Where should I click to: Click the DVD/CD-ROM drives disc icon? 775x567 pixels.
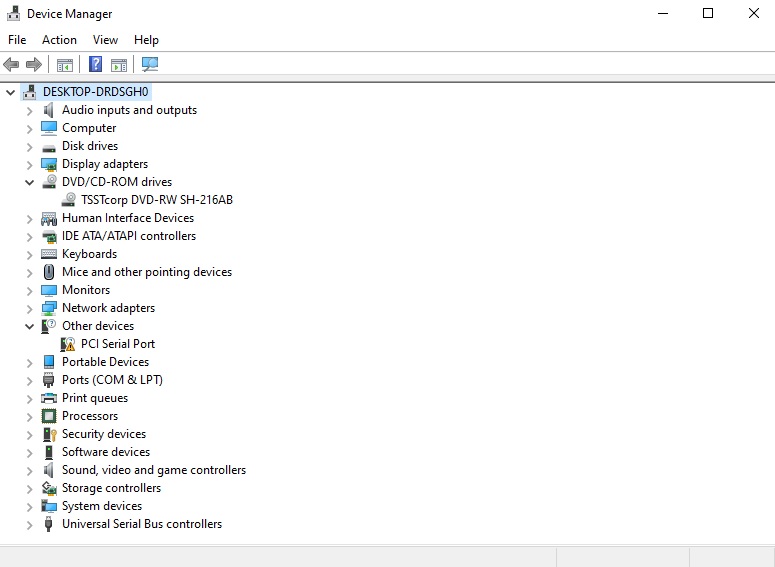pos(48,182)
